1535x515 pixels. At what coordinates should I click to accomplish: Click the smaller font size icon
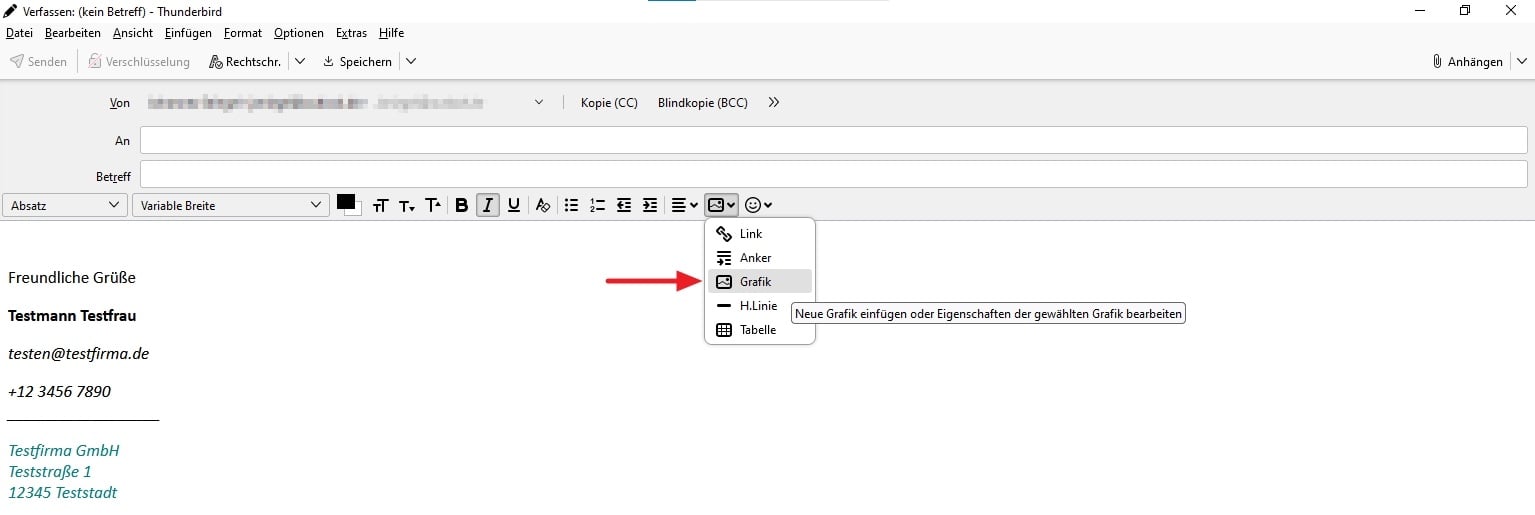click(407, 205)
